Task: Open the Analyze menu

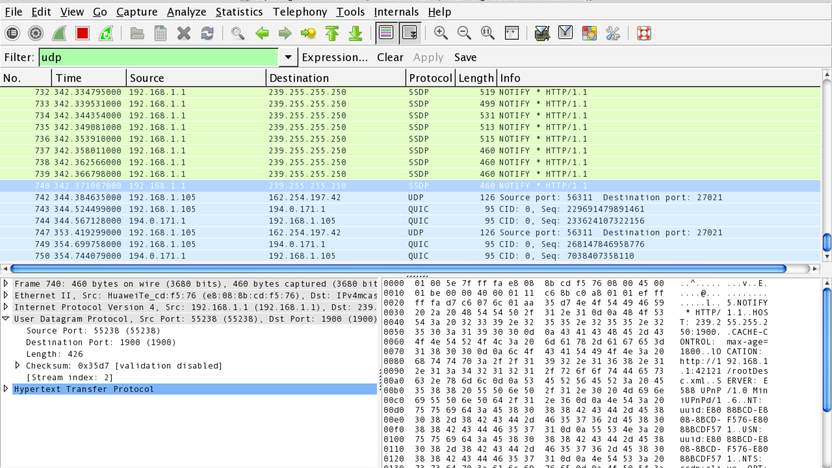Action: (x=186, y=12)
